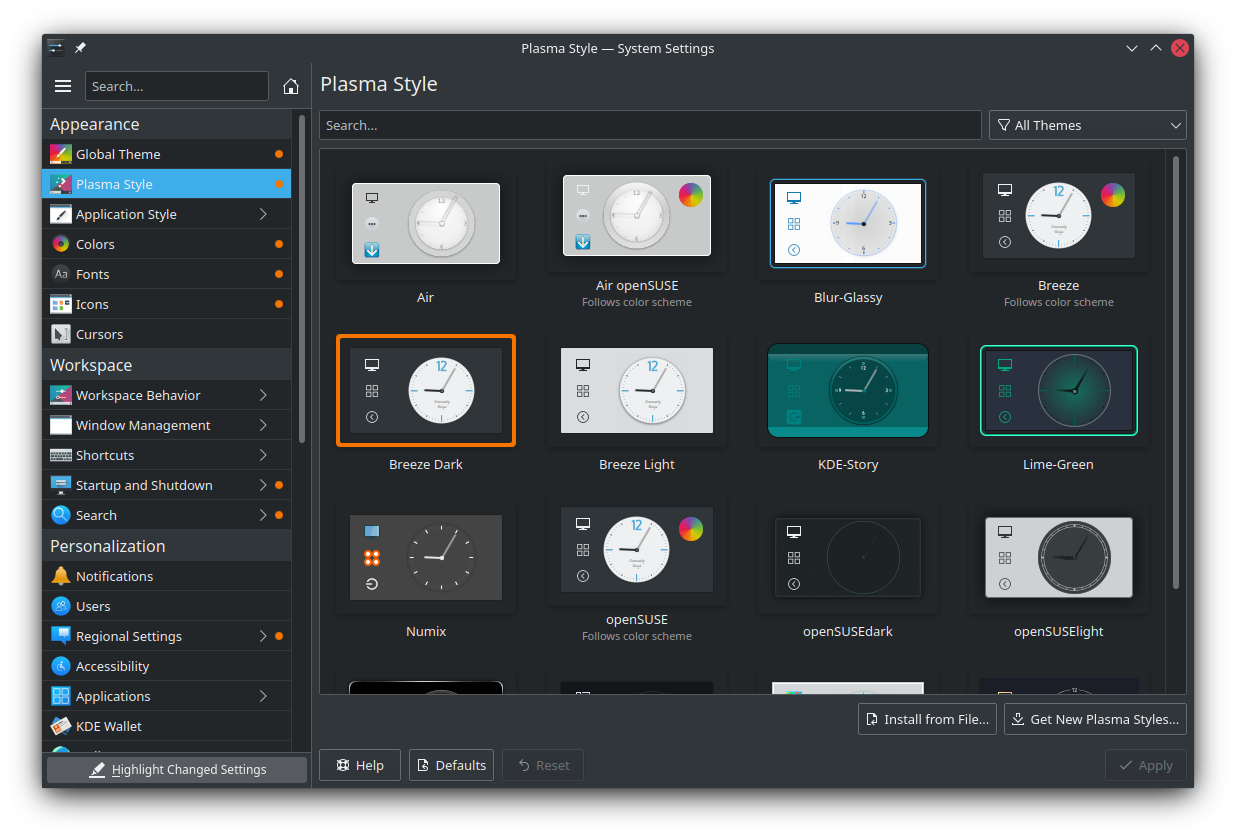Select the KDE-Story theme thumbnail
Viewport: 1236px width, 838px height.
(847, 391)
